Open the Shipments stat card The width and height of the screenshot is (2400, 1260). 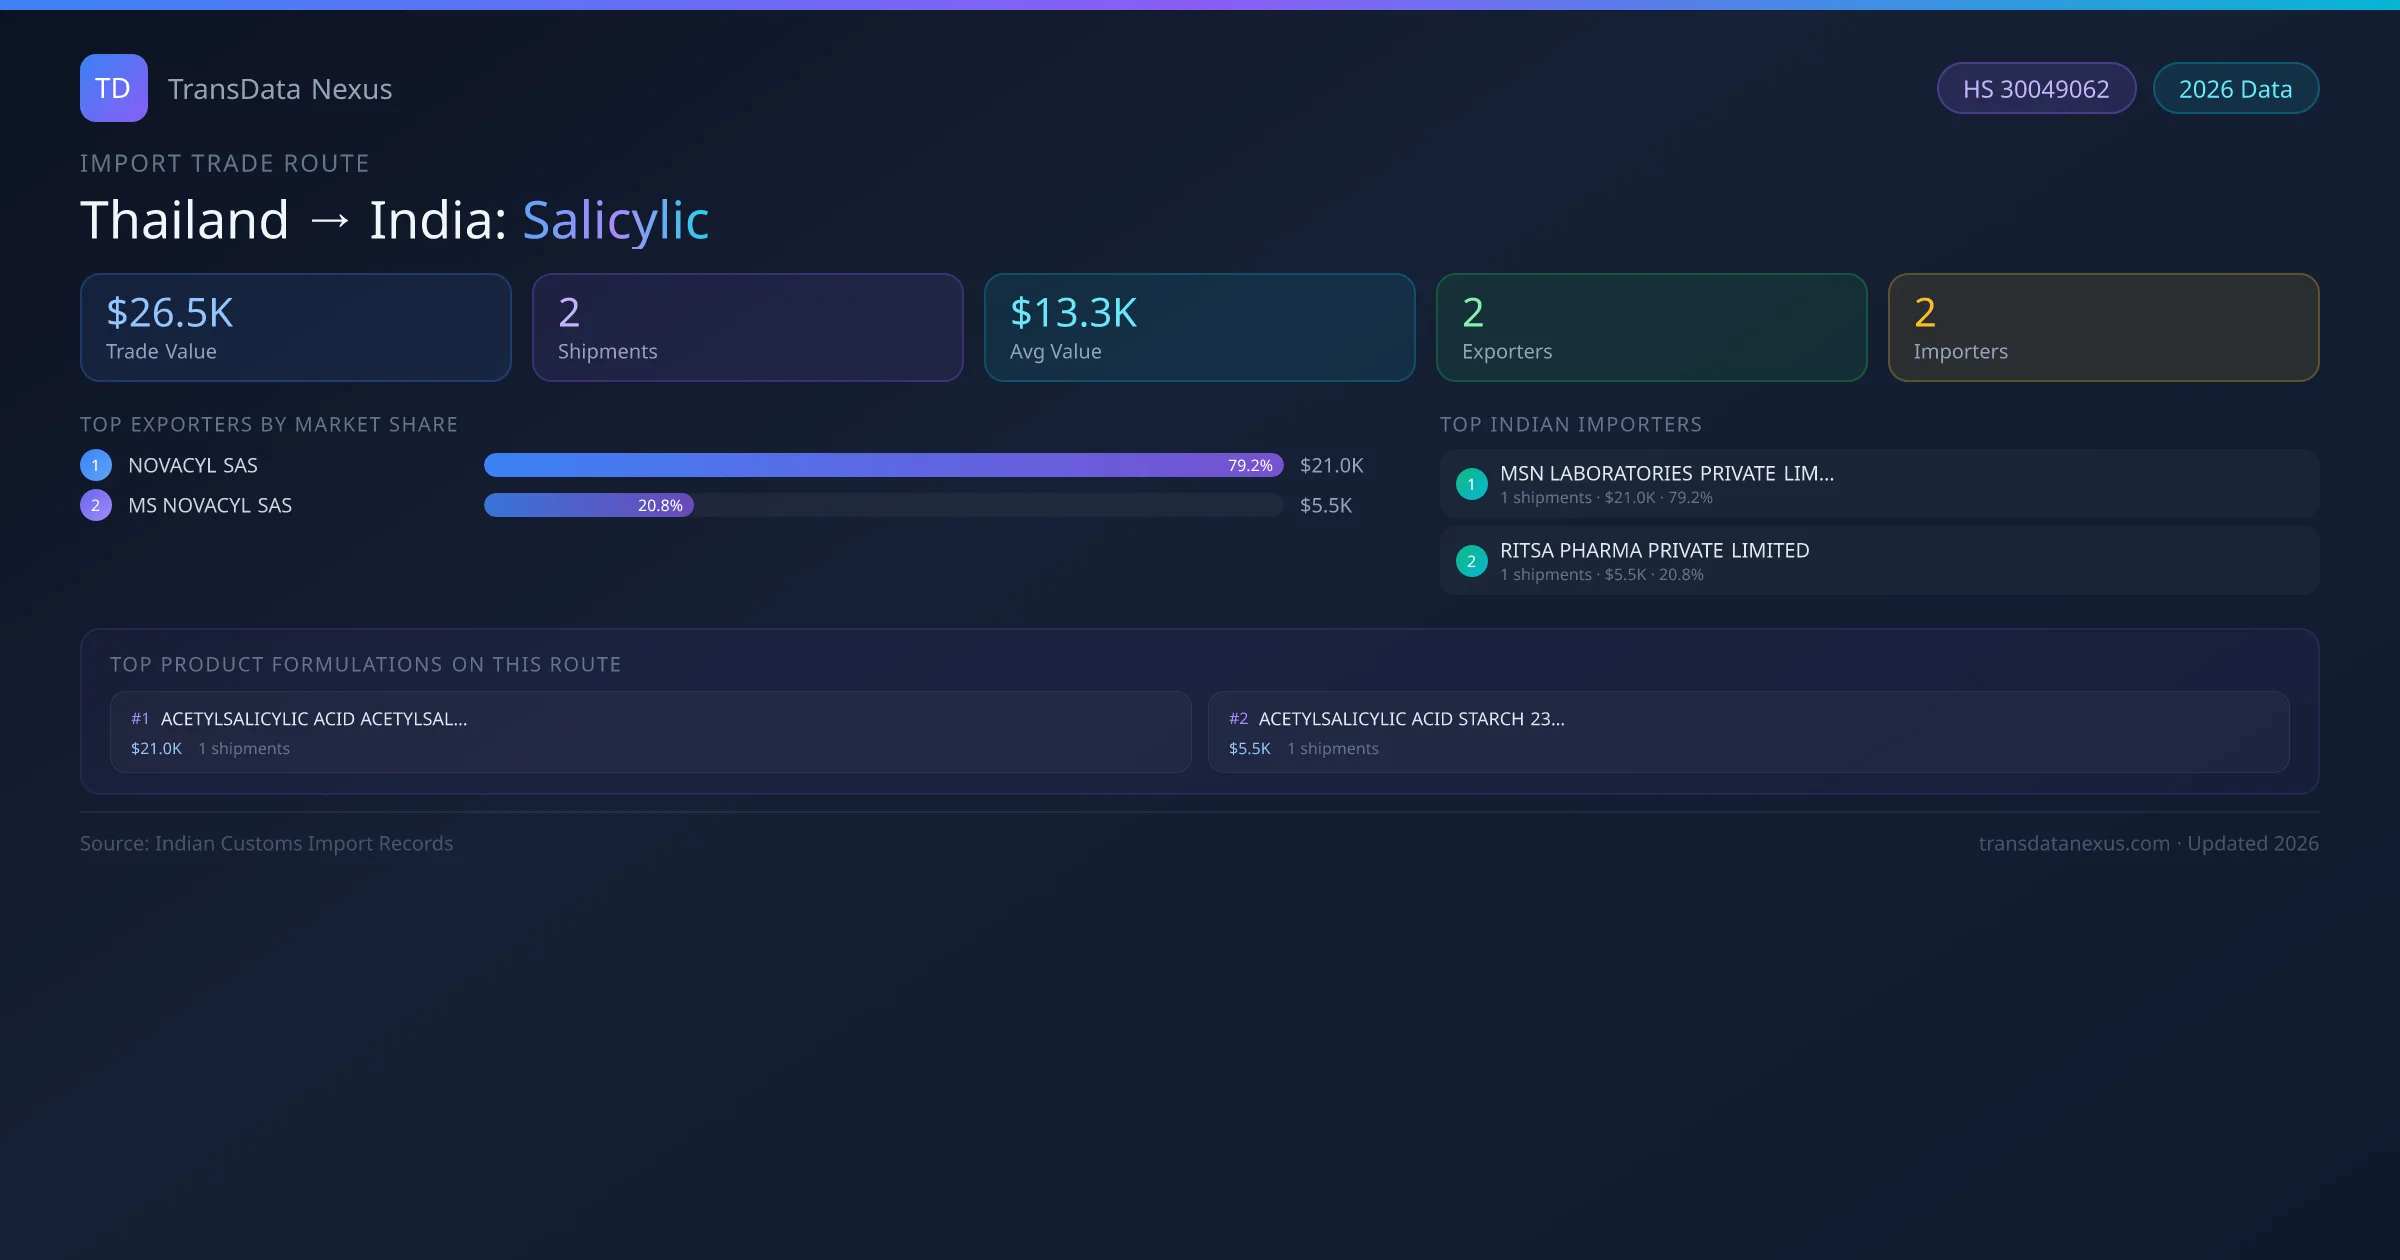point(747,328)
